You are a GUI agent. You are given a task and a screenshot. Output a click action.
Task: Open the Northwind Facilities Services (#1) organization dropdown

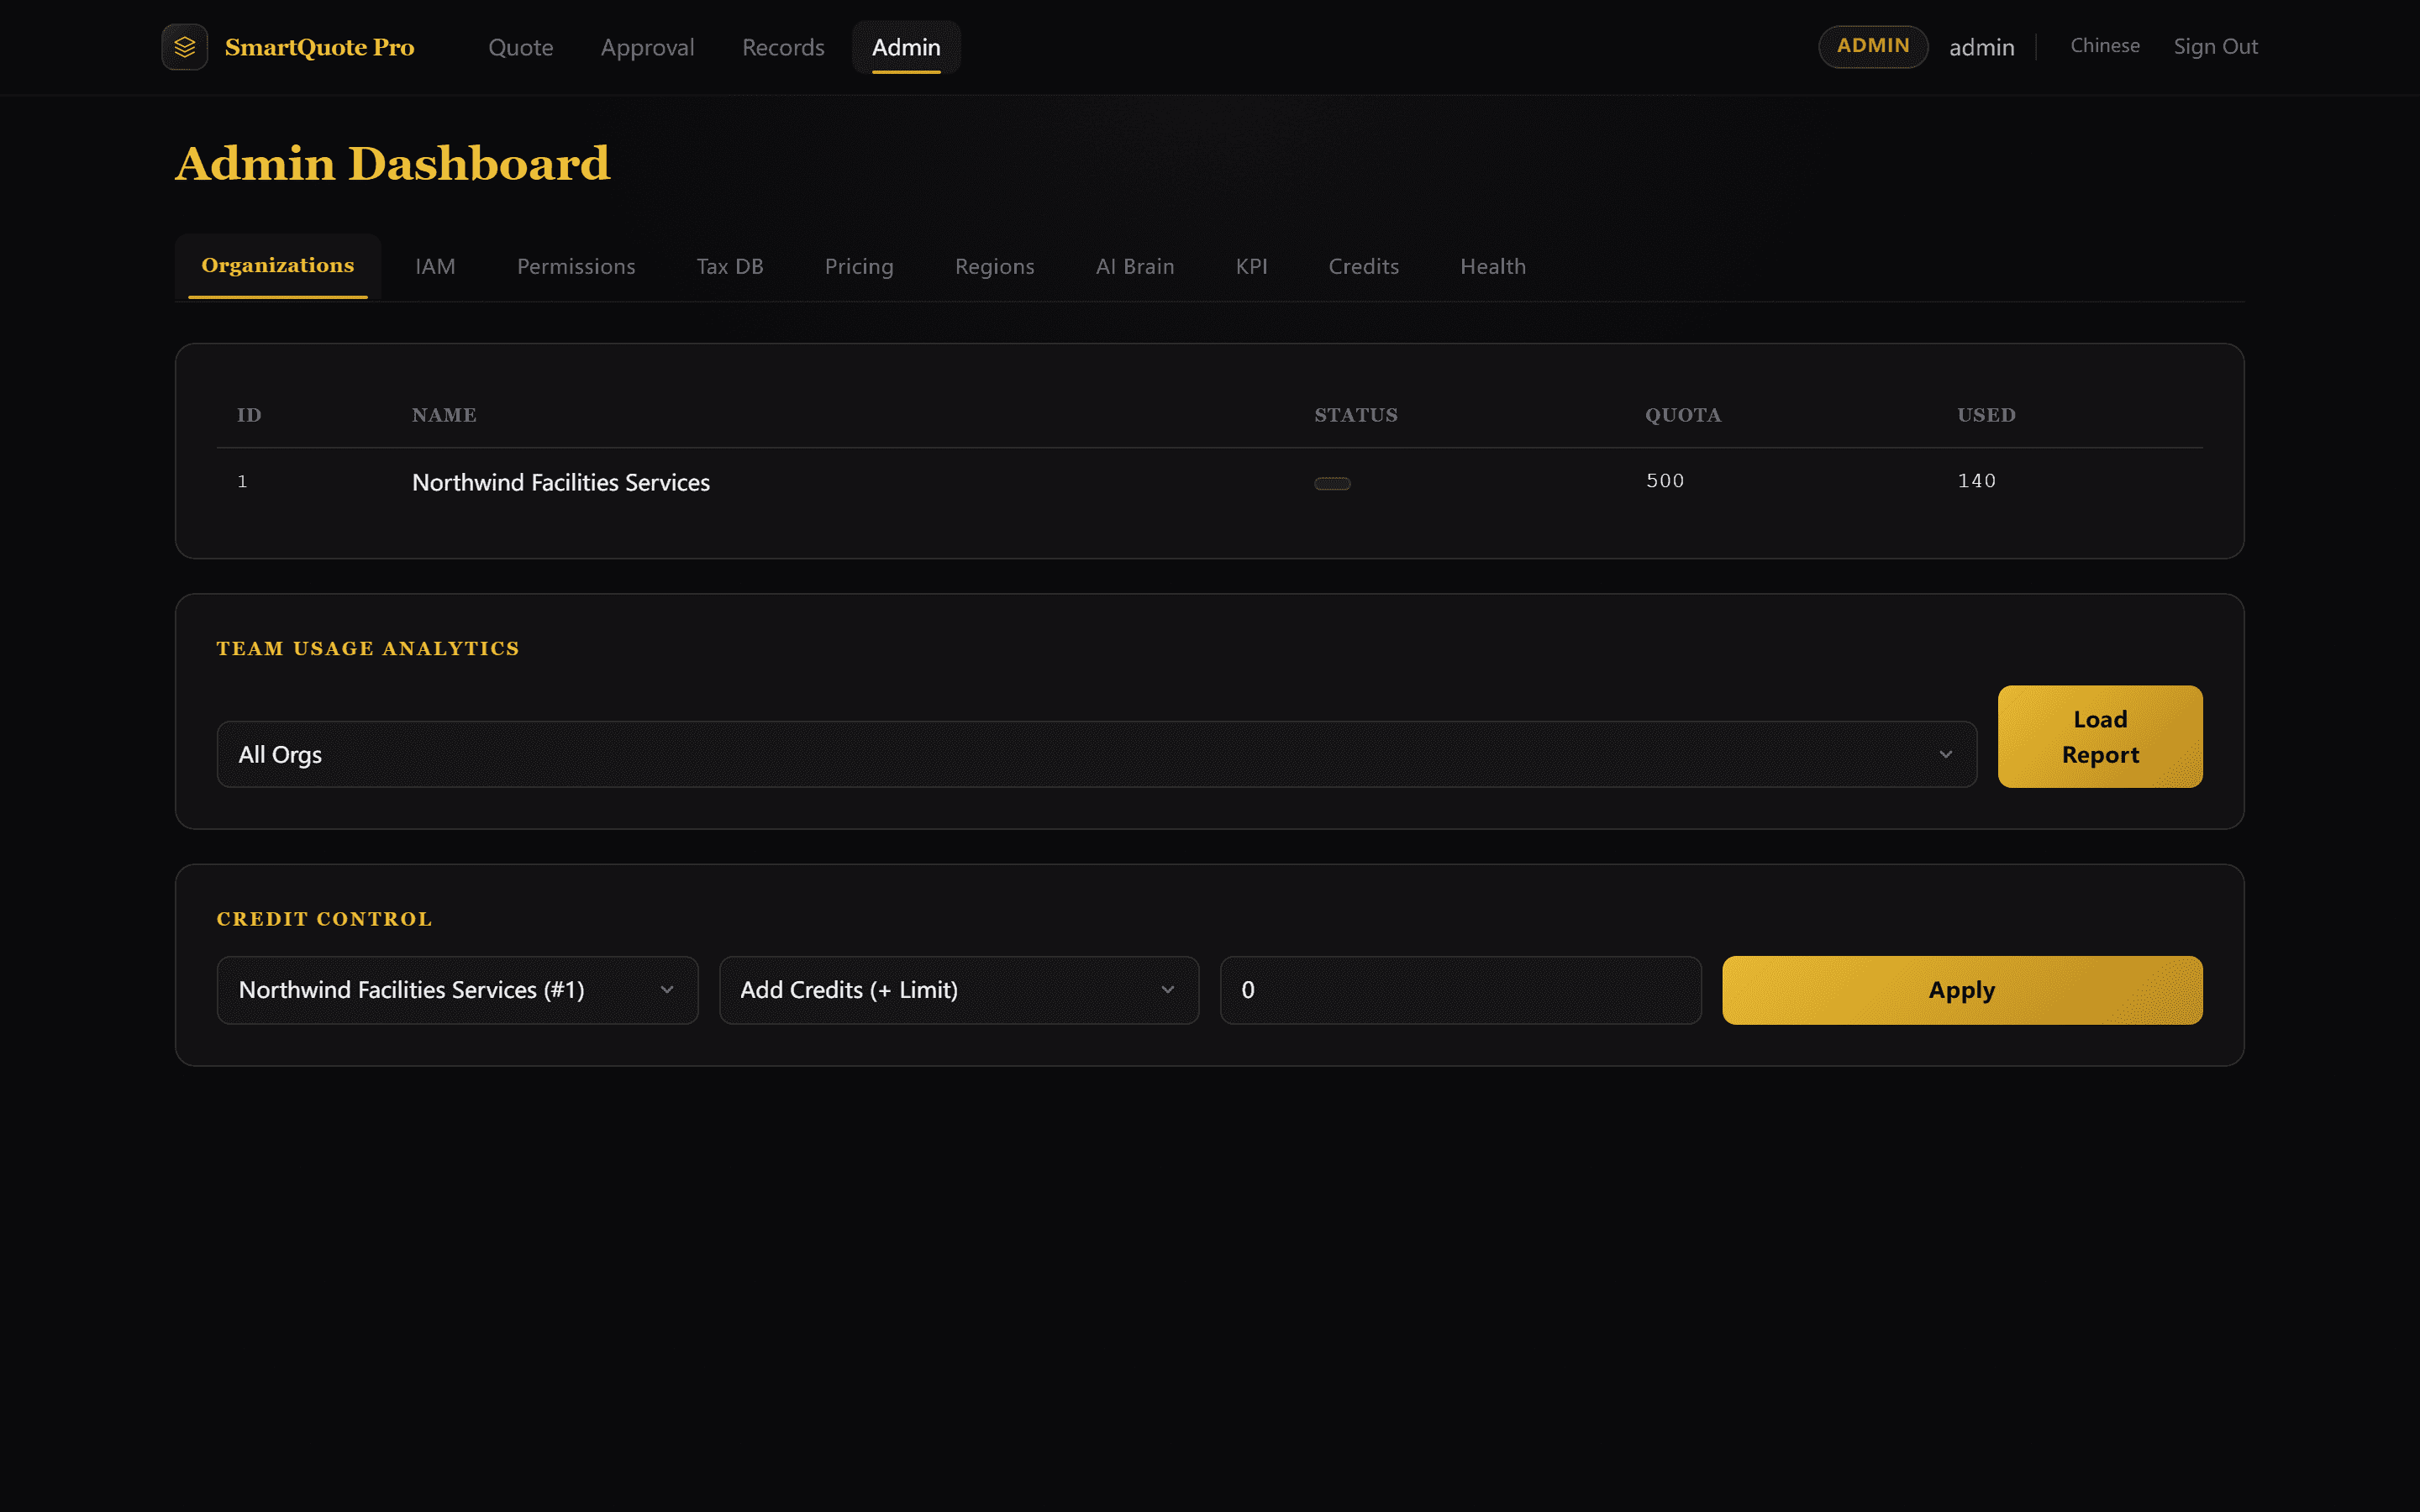pos(457,990)
